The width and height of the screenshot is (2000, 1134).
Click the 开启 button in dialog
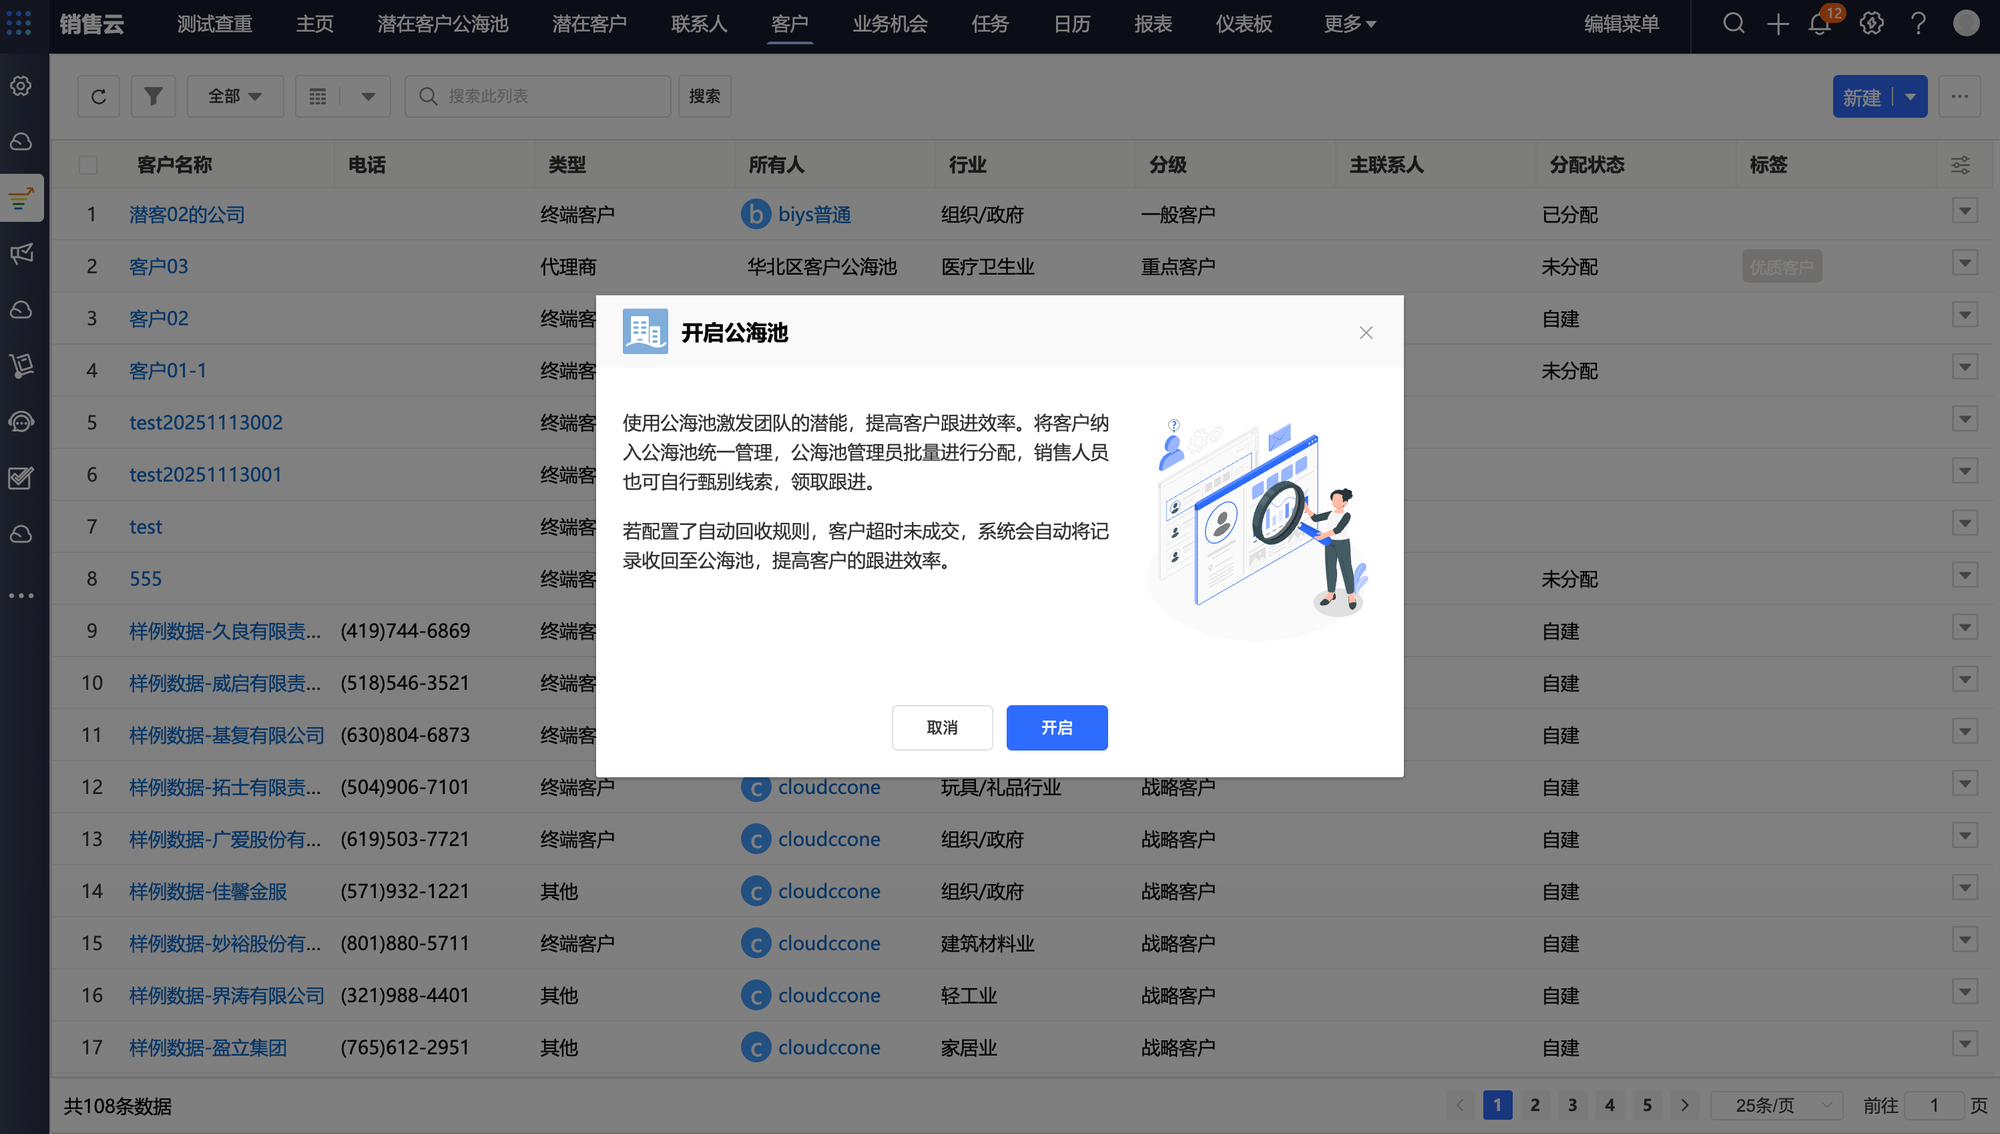(1056, 728)
